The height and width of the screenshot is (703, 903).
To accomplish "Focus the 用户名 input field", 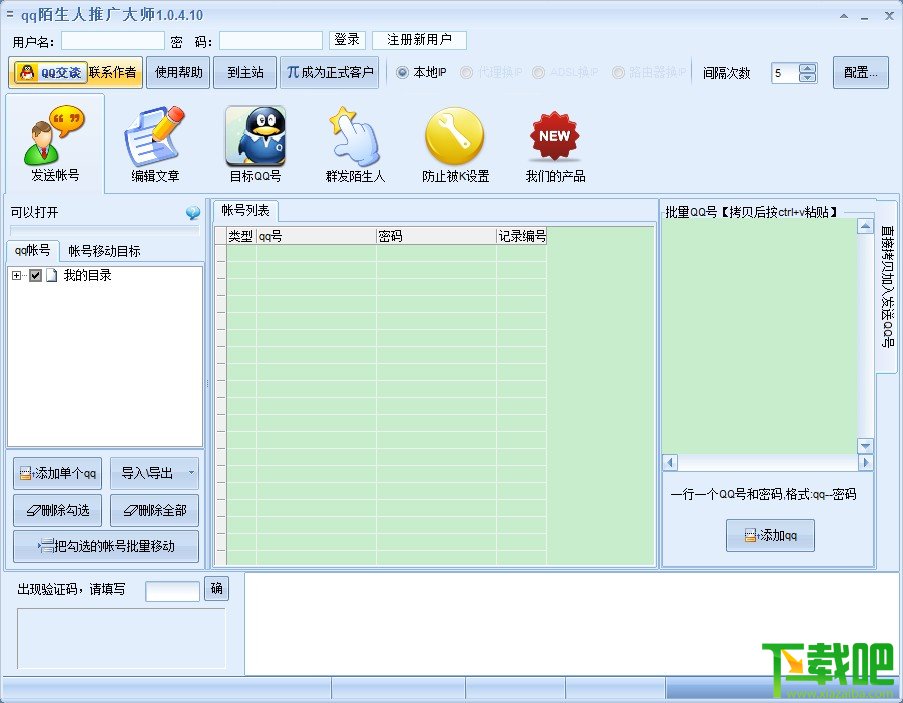I will tap(113, 40).
